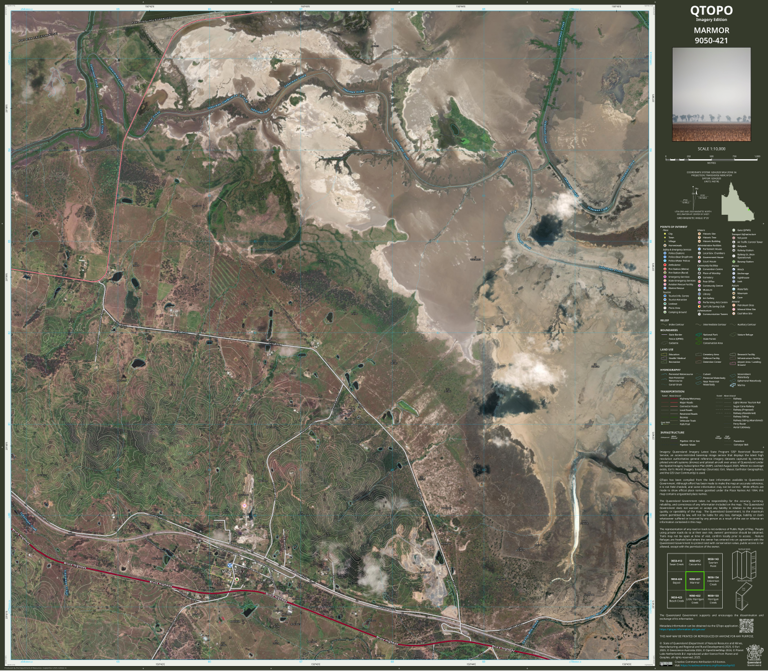This screenshot has width=768, height=671.
Task: Select the green highlighted Marmor index cell
Action: point(695,581)
